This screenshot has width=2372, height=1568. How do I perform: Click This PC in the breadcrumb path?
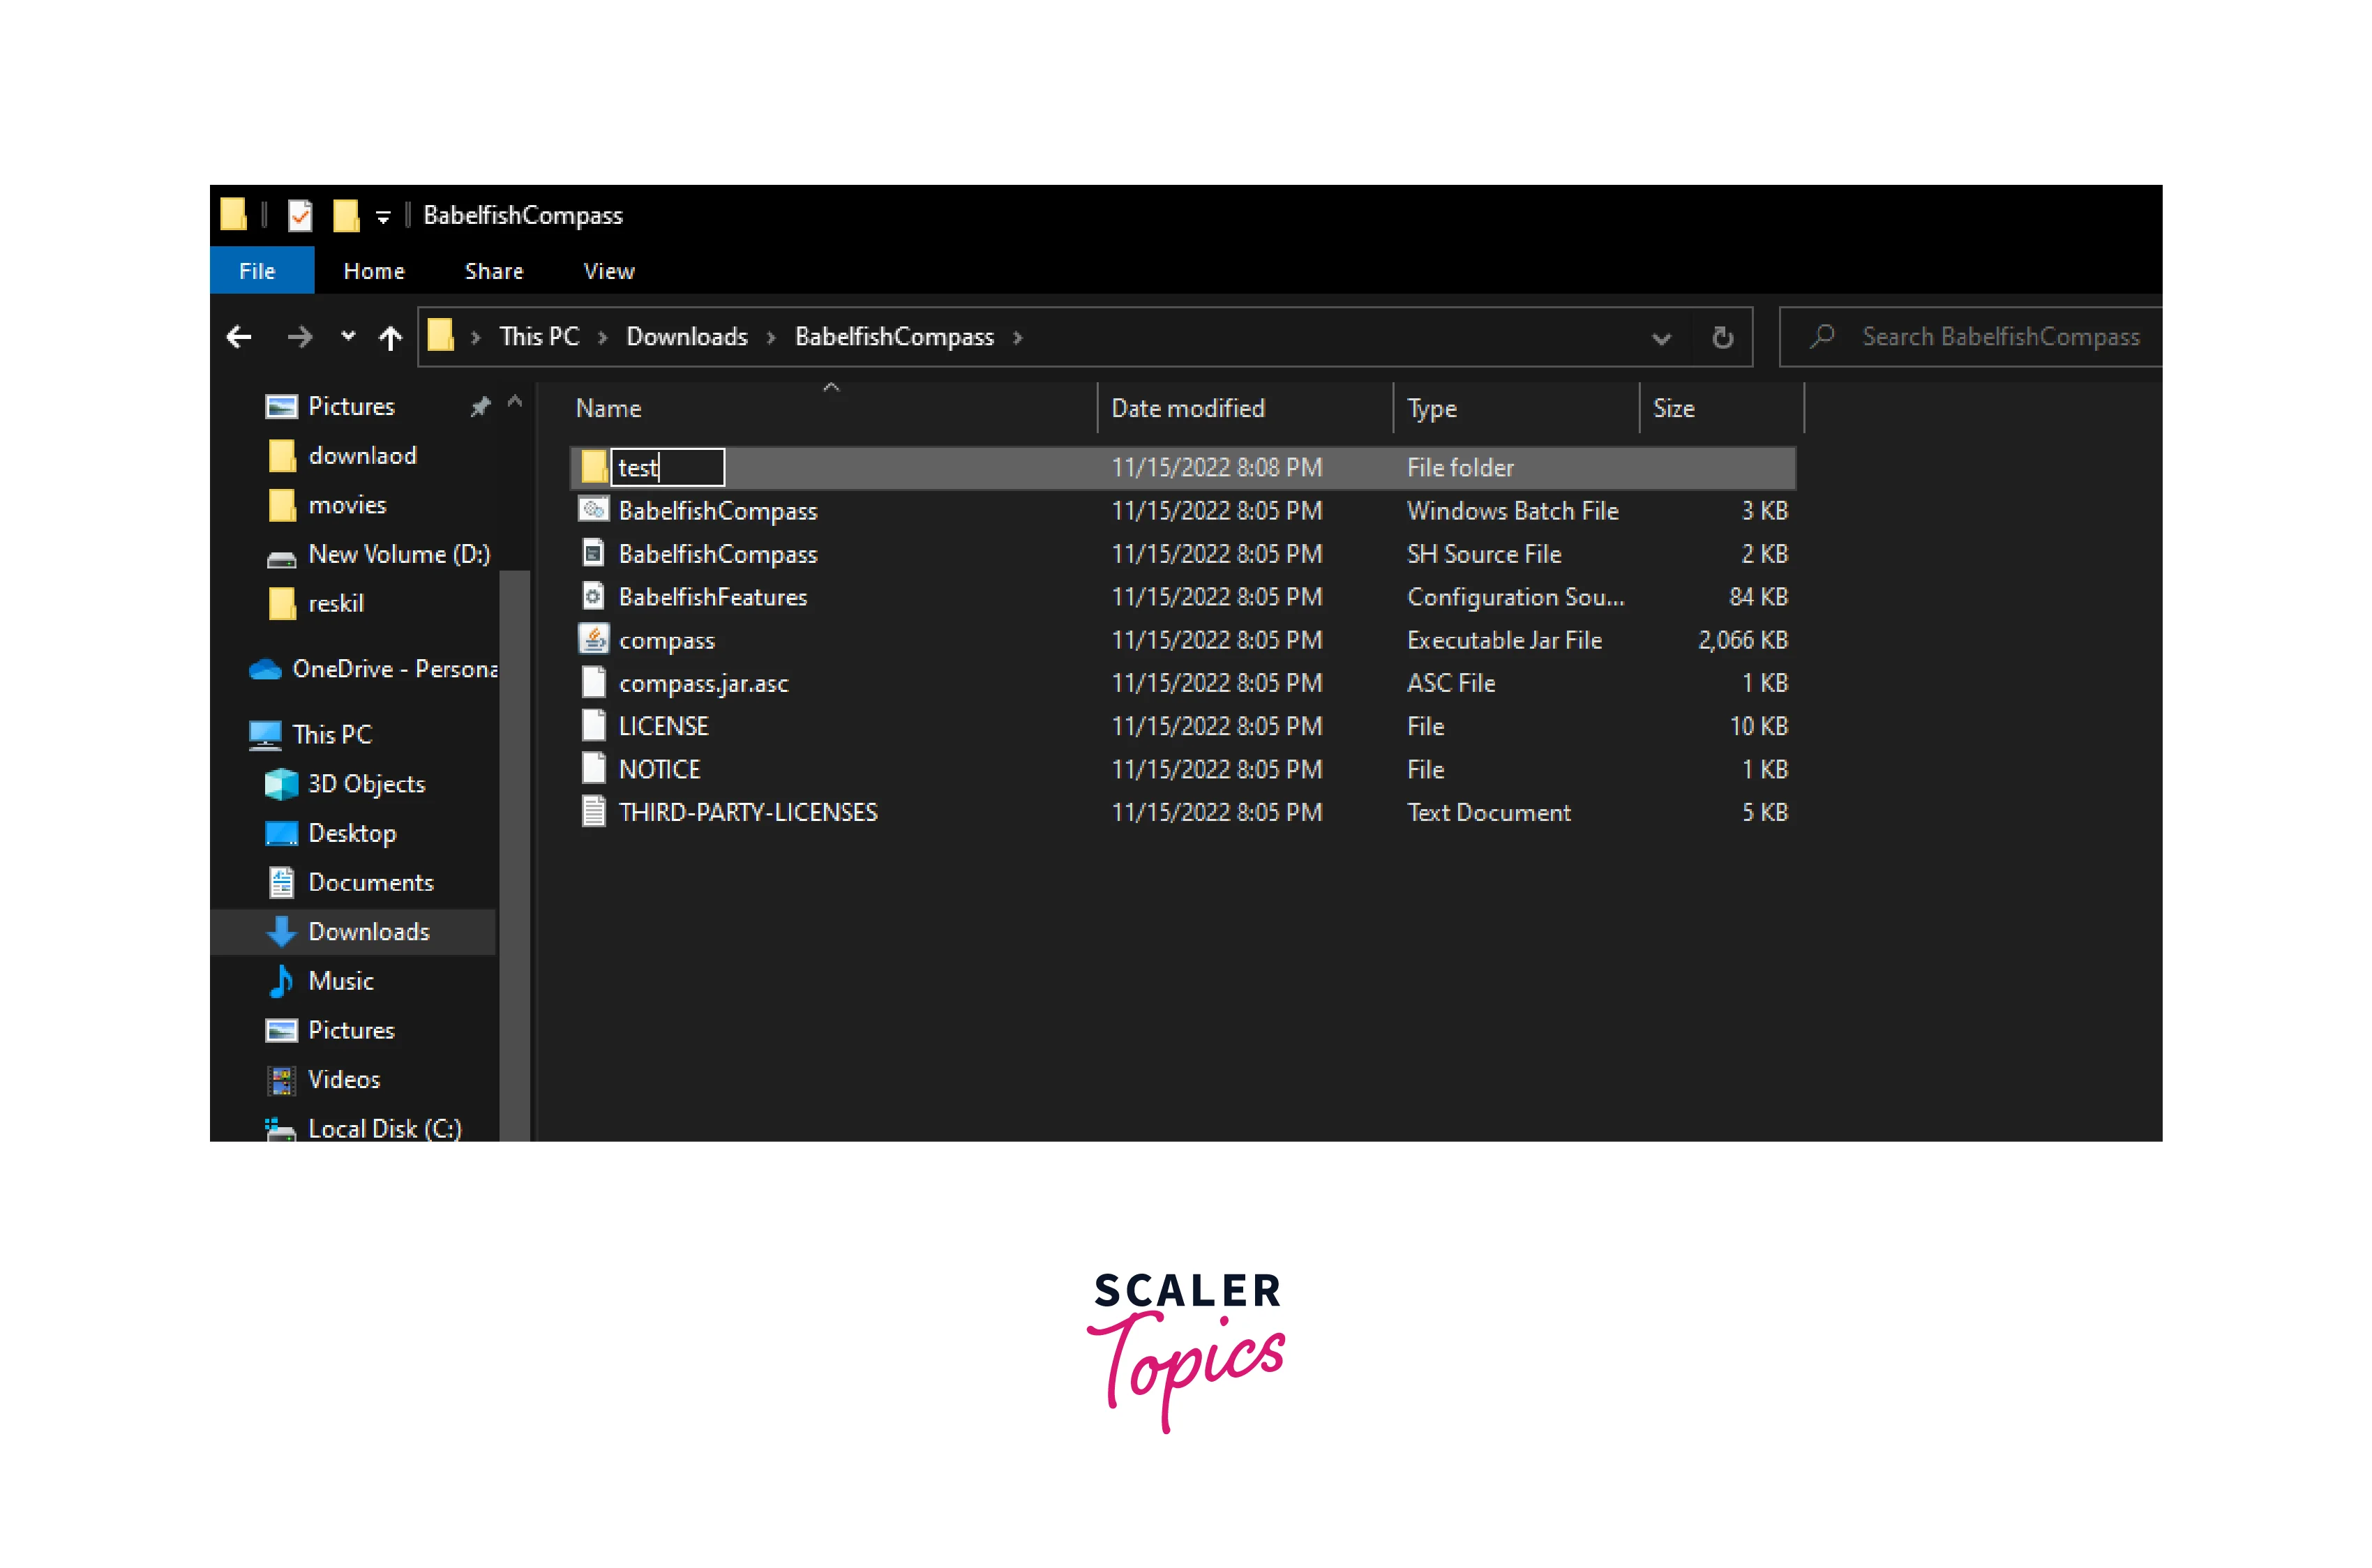(x=538, y=337)
